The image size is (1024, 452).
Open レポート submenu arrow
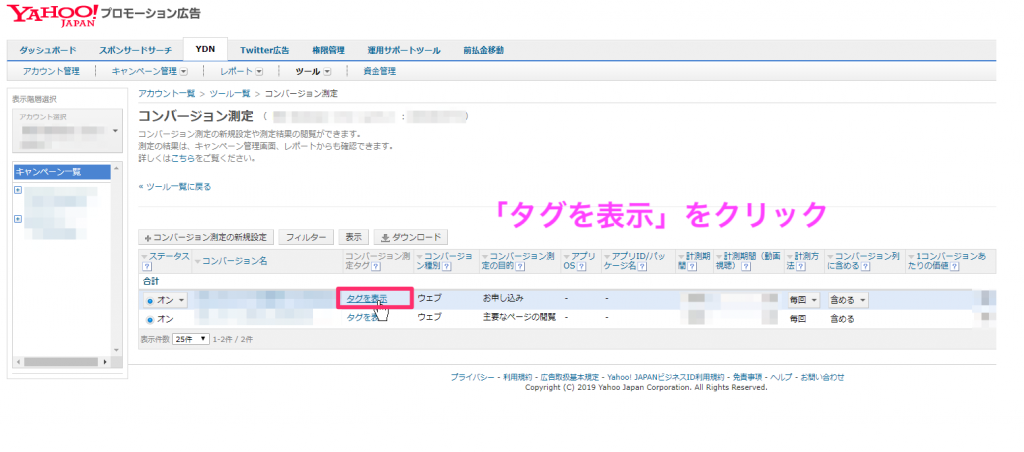click(259, 72)
